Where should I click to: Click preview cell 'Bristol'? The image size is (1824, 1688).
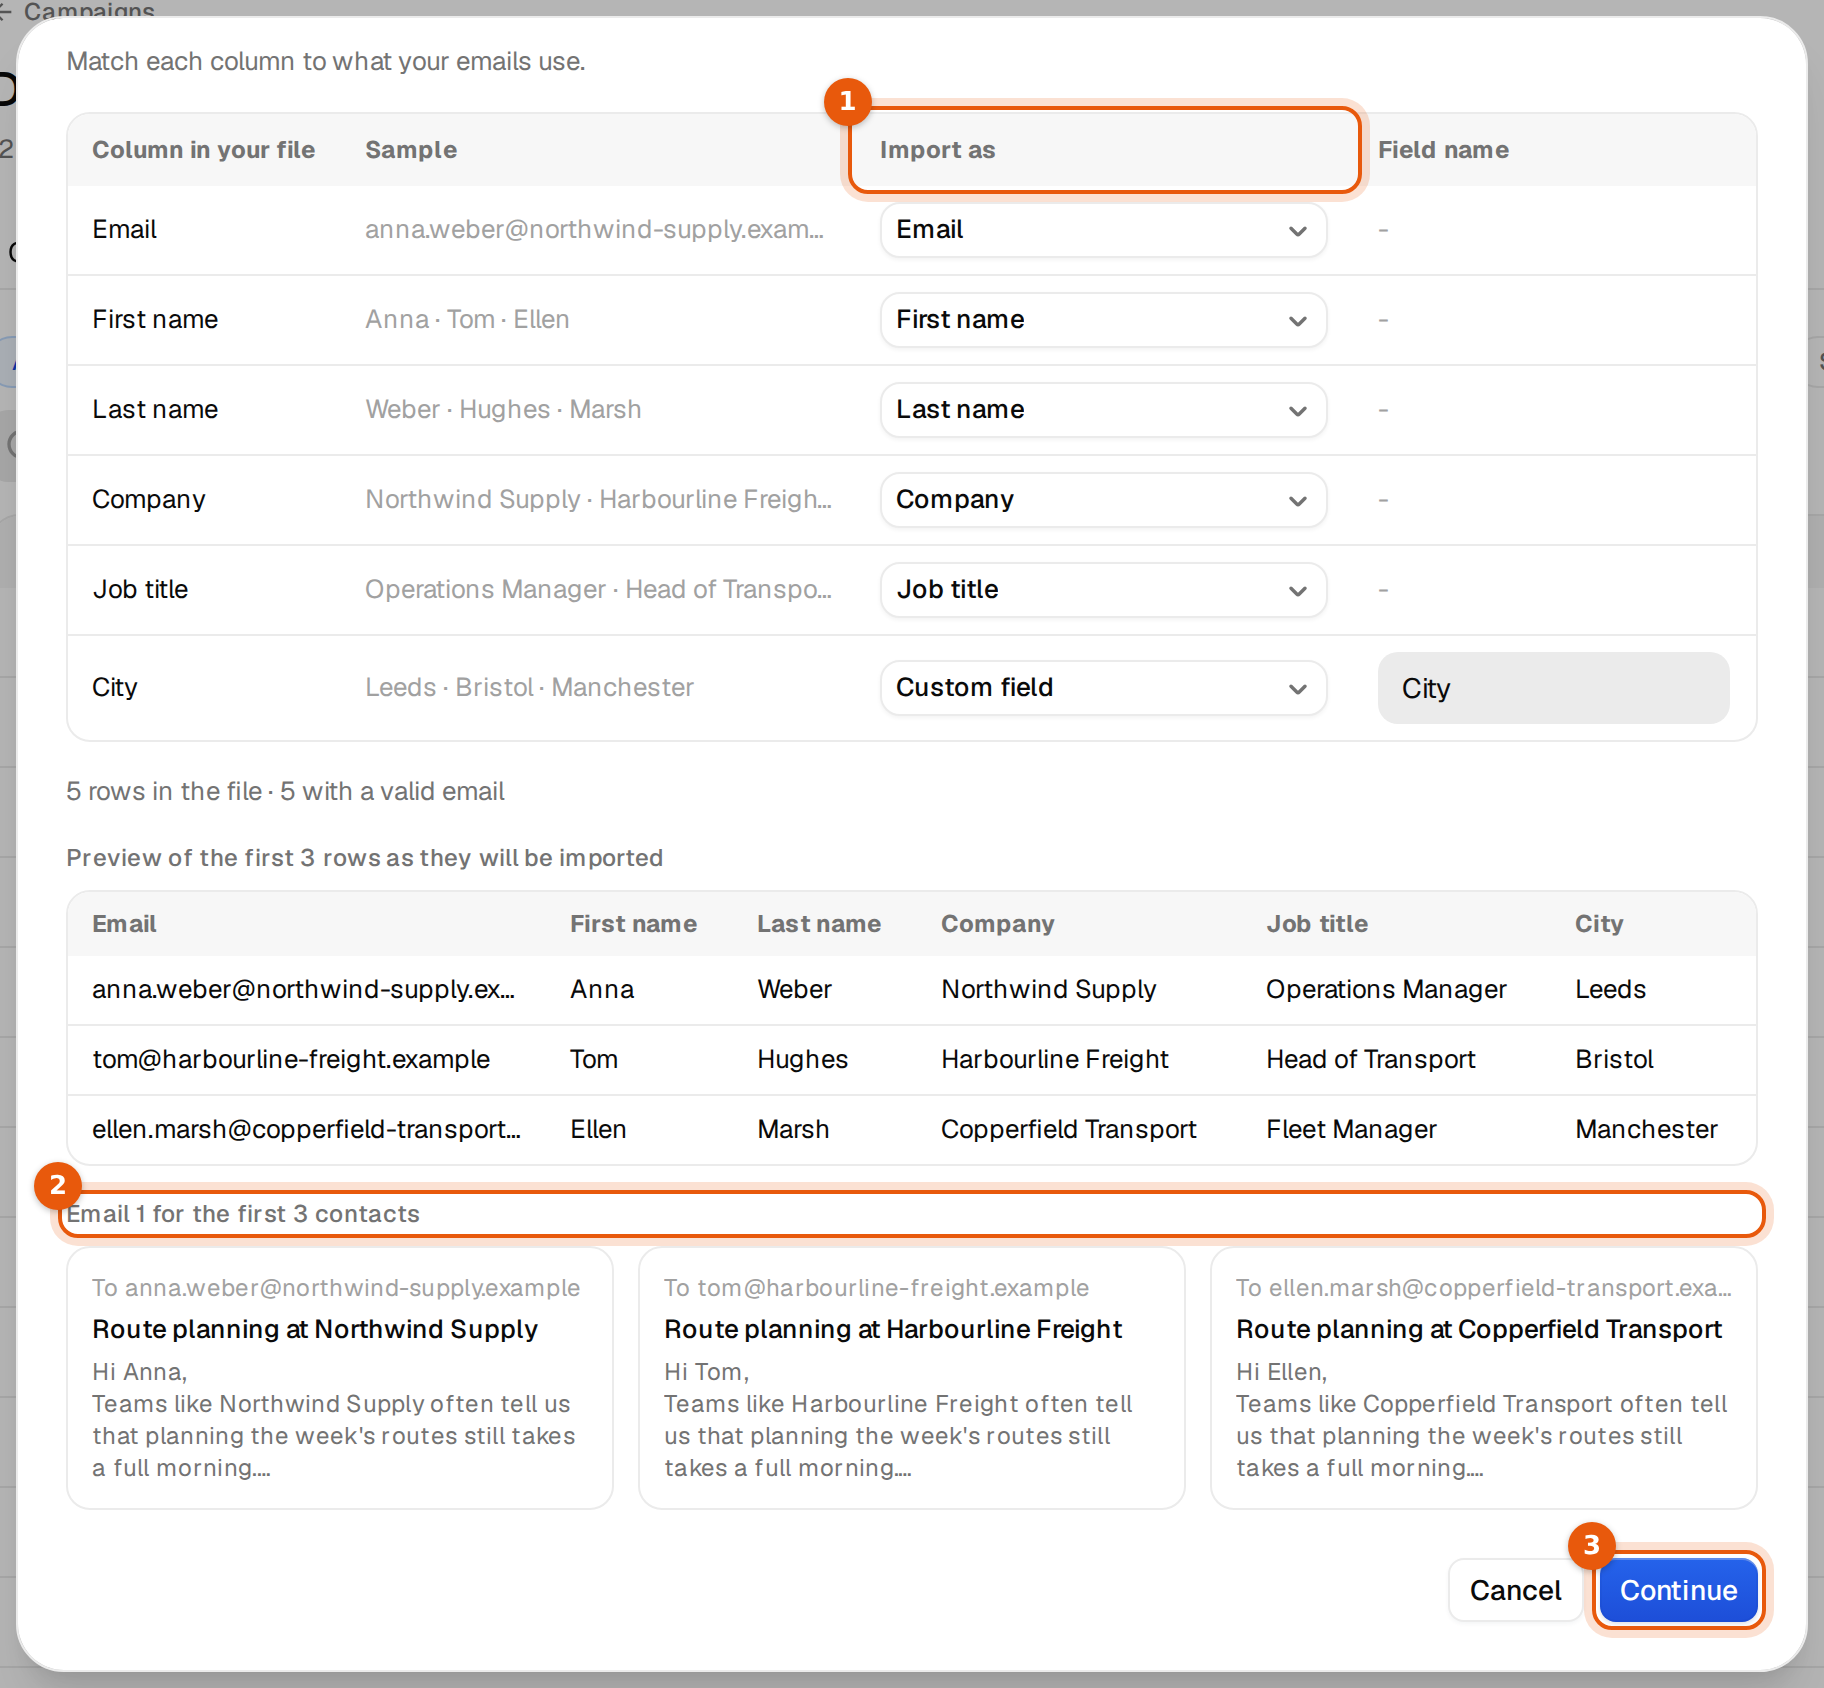[1614, 1060]
